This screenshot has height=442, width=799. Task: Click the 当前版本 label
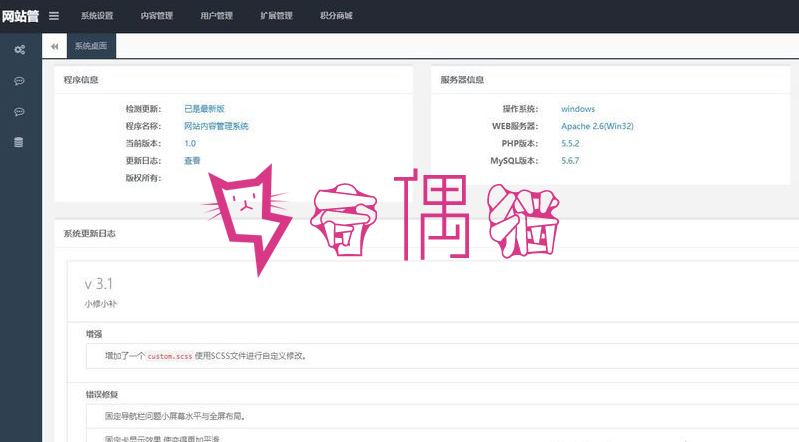[x=143, y=143]
